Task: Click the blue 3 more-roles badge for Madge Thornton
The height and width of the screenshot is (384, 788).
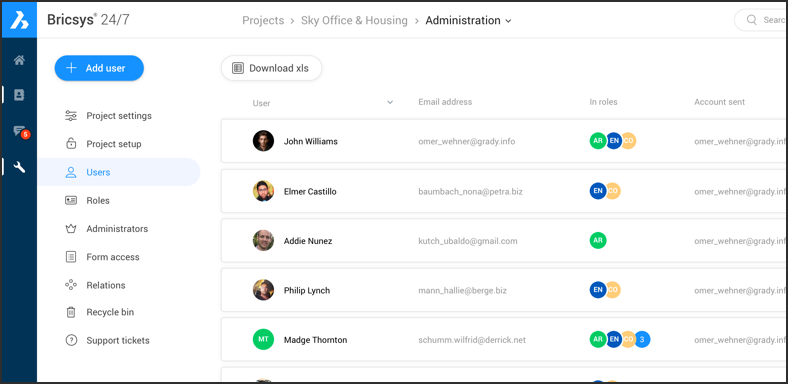Action: click(x=642, y=339)
